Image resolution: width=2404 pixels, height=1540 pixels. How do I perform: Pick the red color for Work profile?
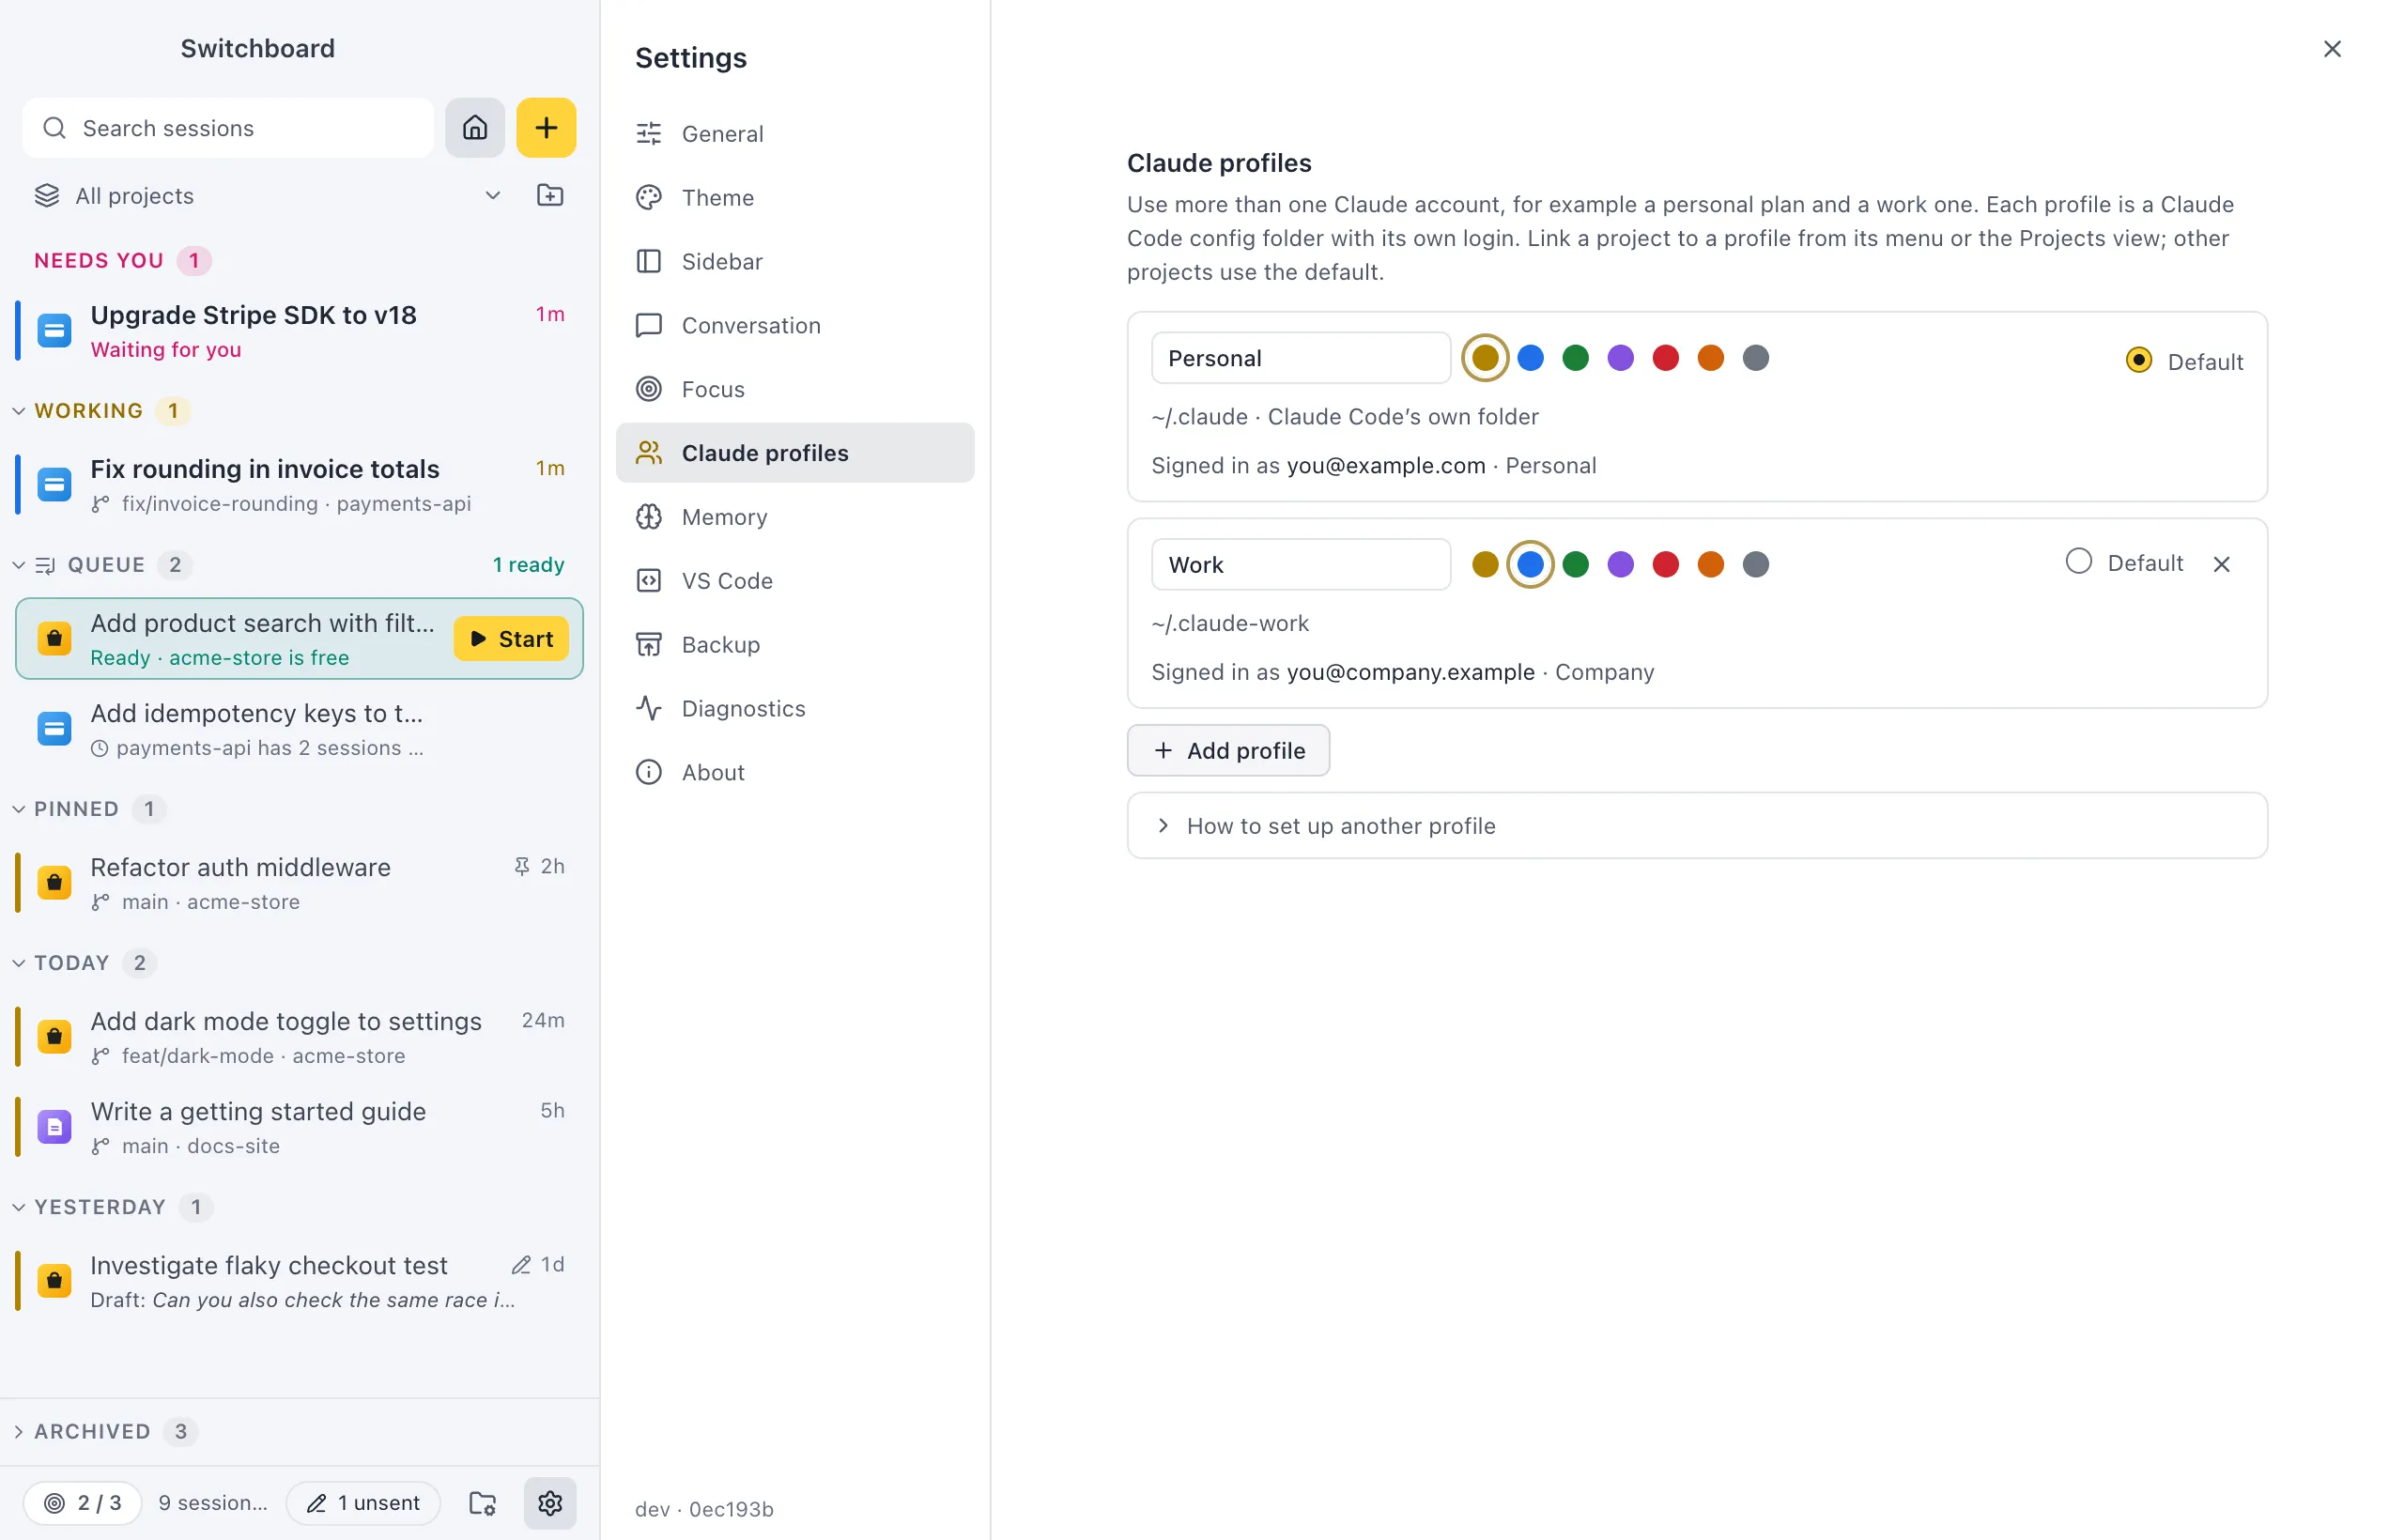(x=1665, y=564)
